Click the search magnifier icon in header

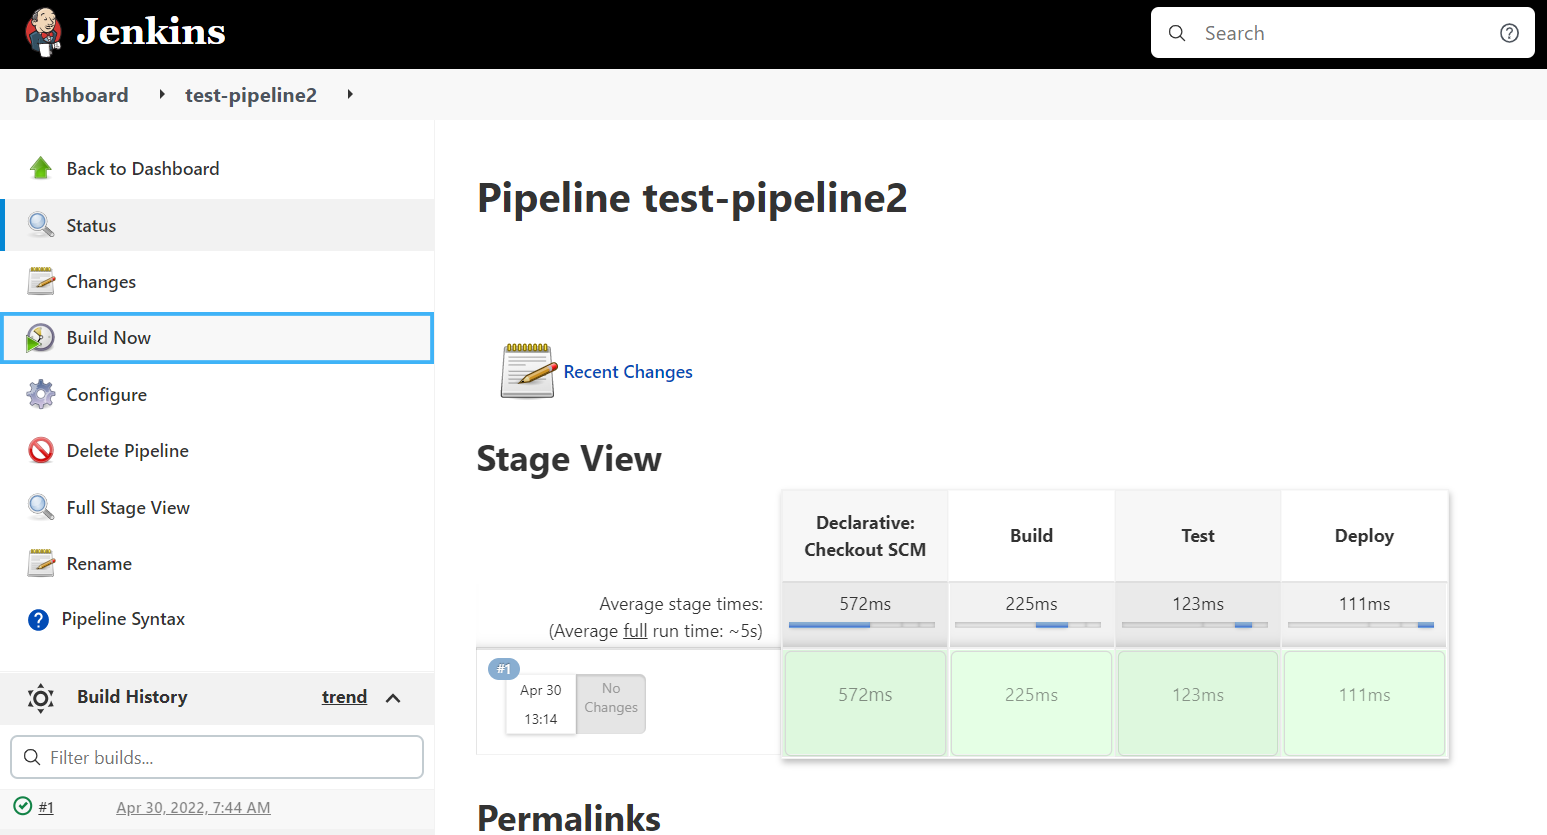pyautogui.click(x=1177, y=33)
